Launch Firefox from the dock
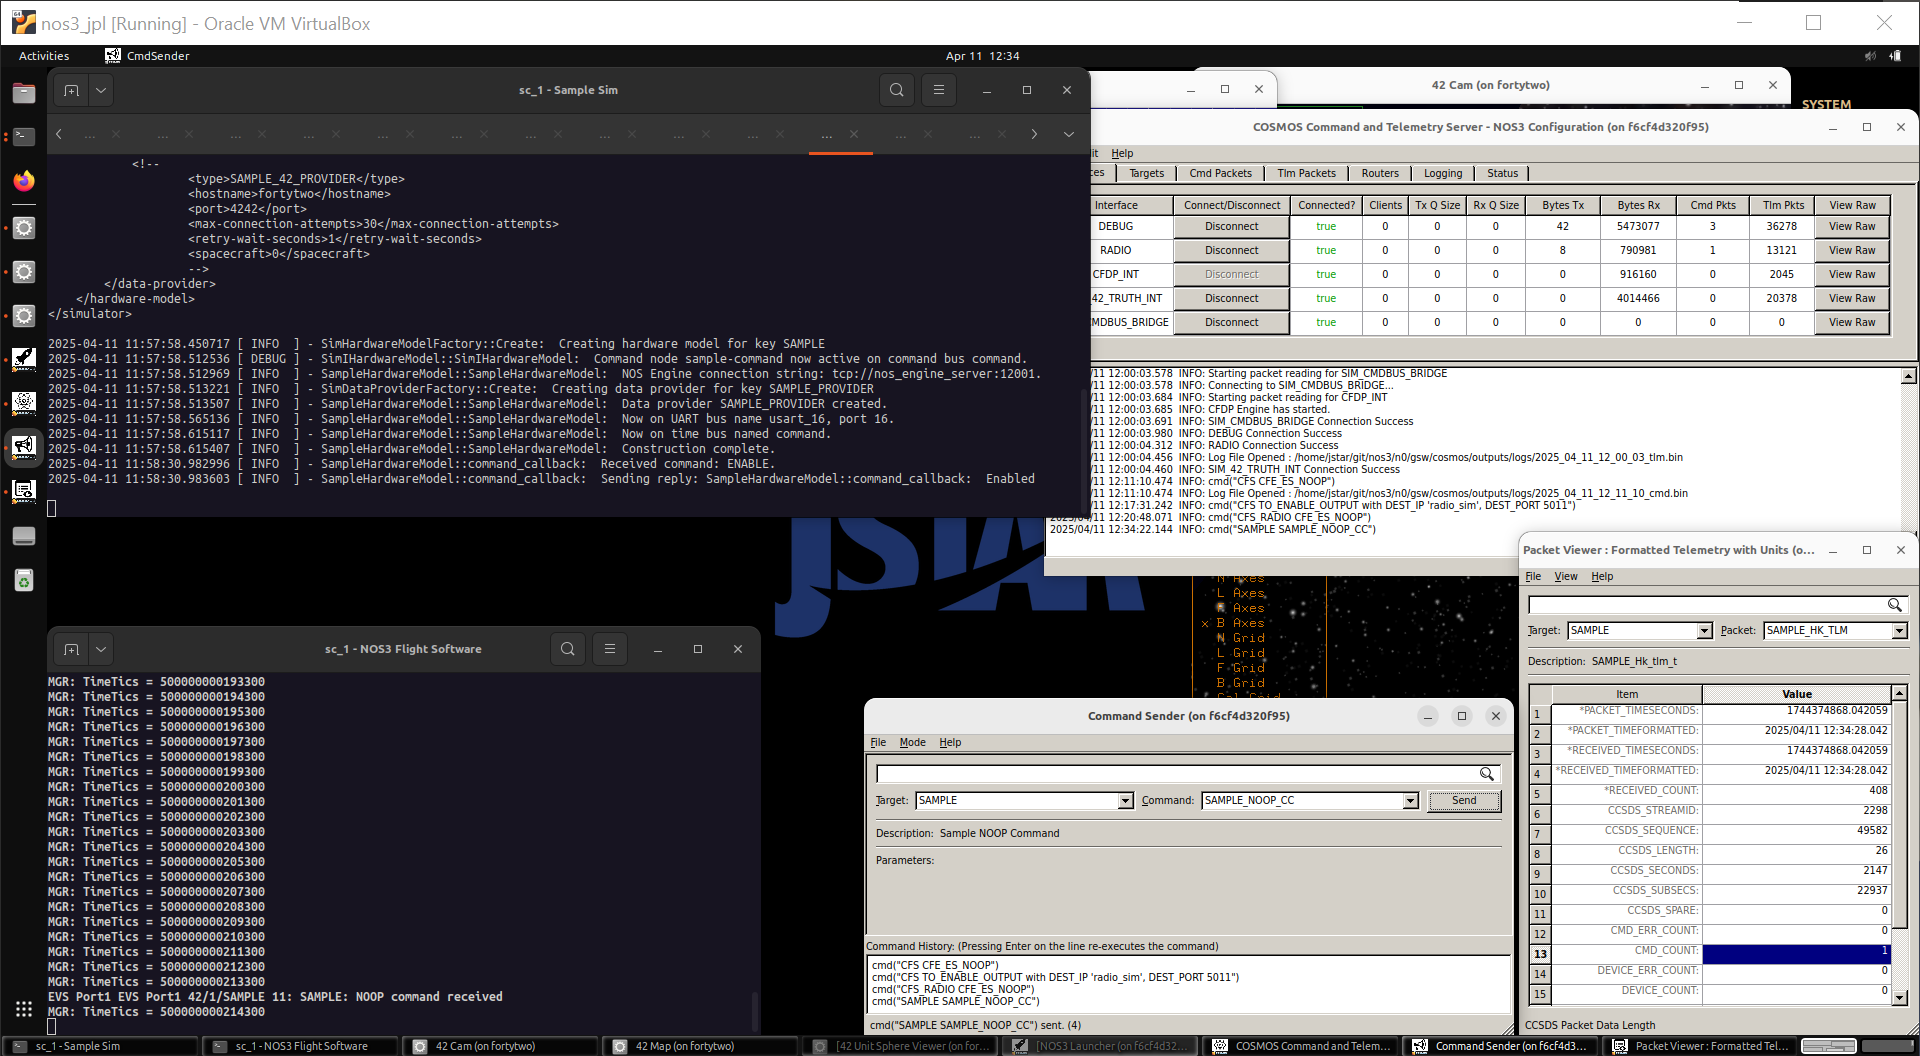 point(24,181)
